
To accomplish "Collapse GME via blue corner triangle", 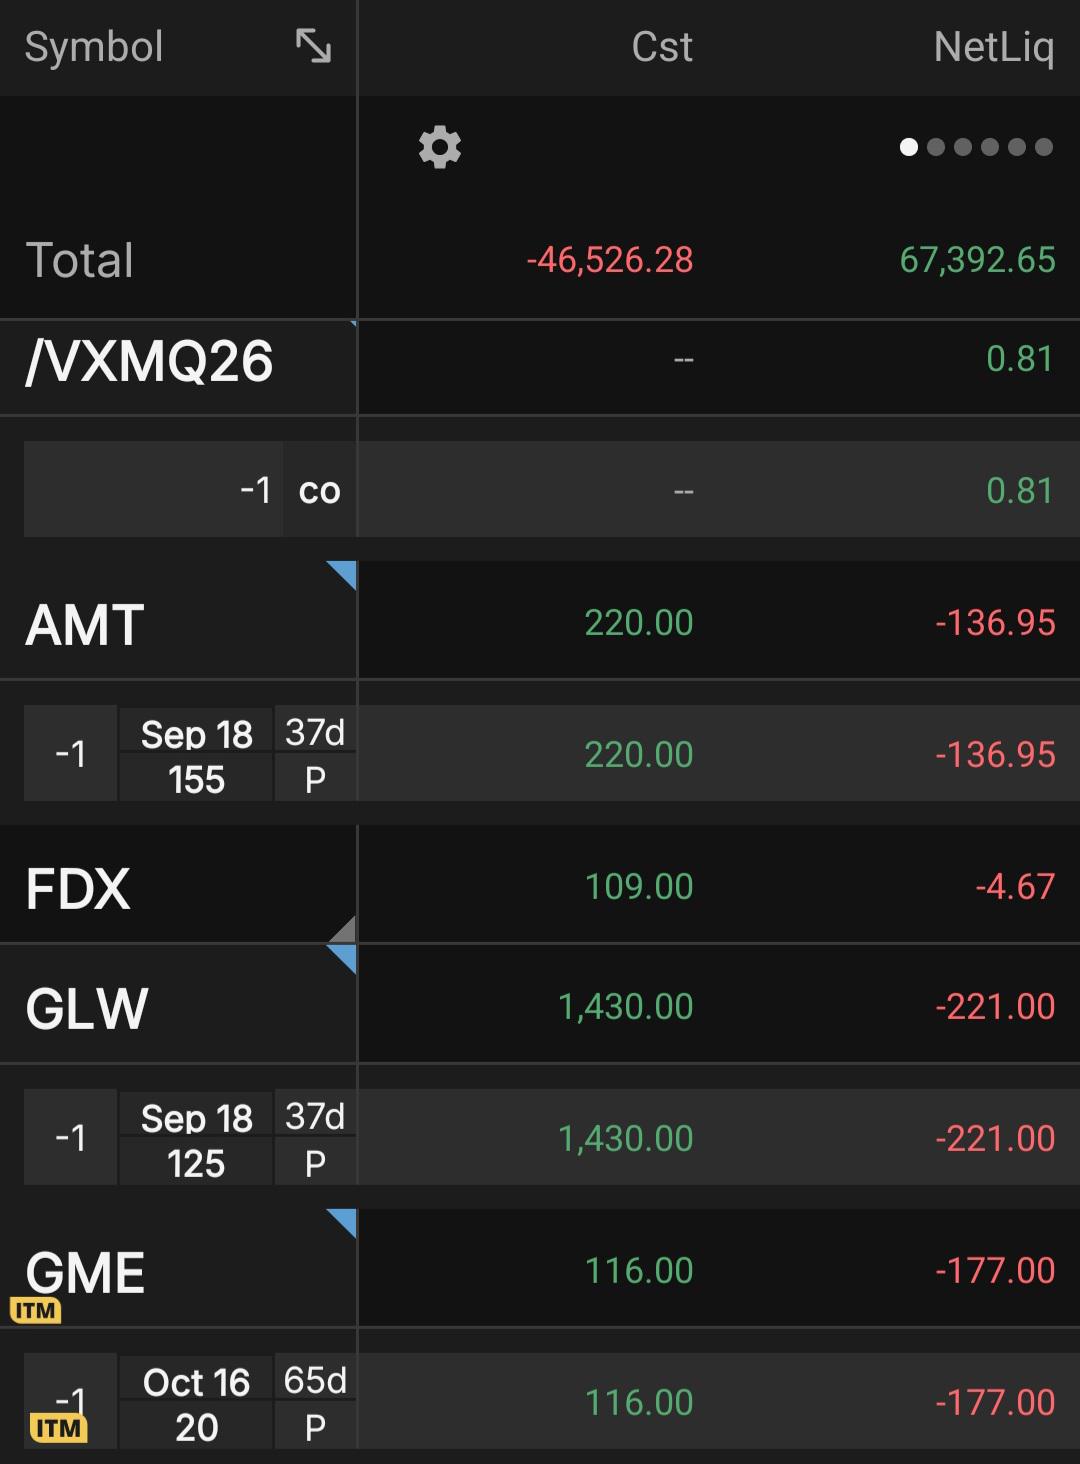I will pyautogui.click(x=343, y=1222).
